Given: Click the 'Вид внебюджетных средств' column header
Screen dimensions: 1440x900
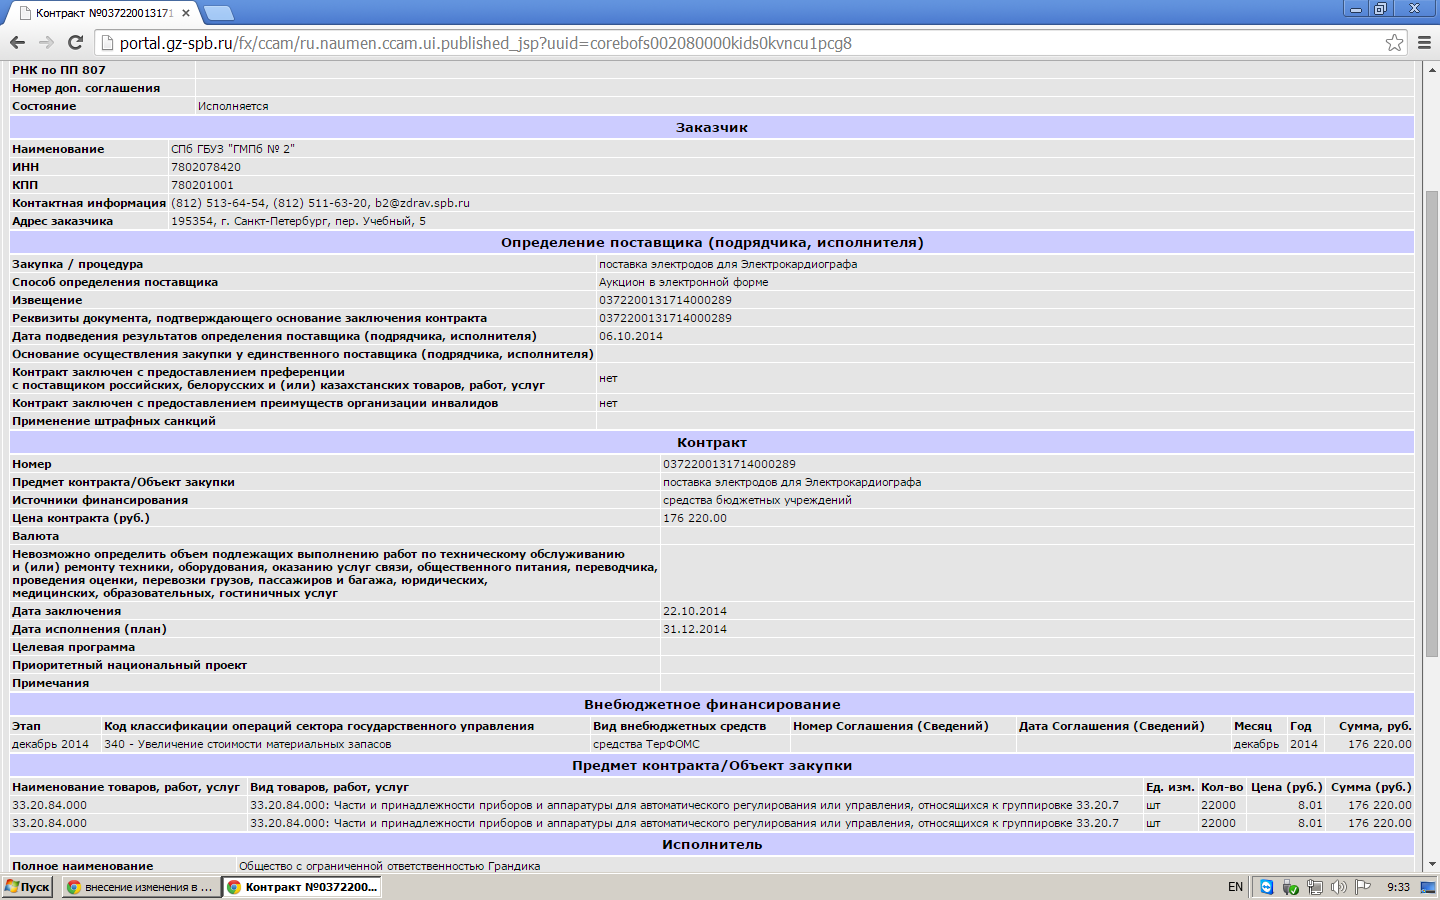Looking at the screenshot, I should pos(679,726).
